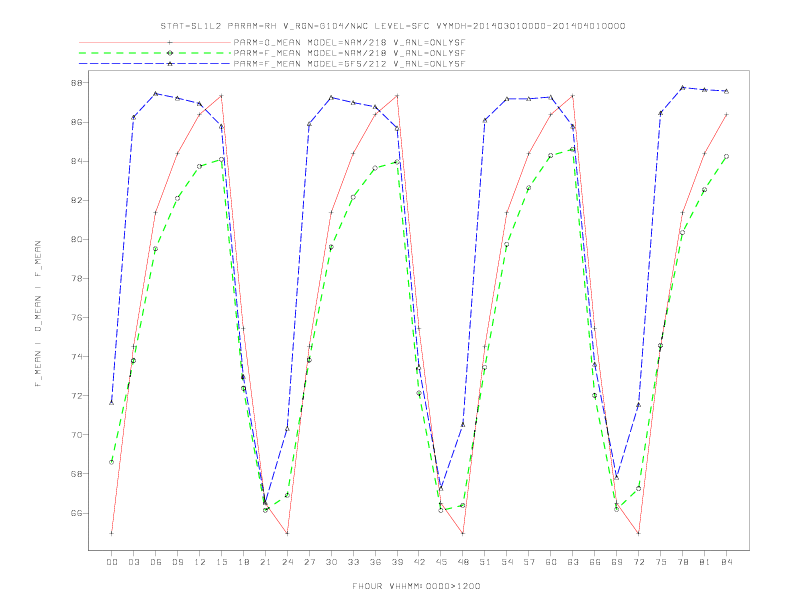Click y-axis tick label 84

click(76, 161)
